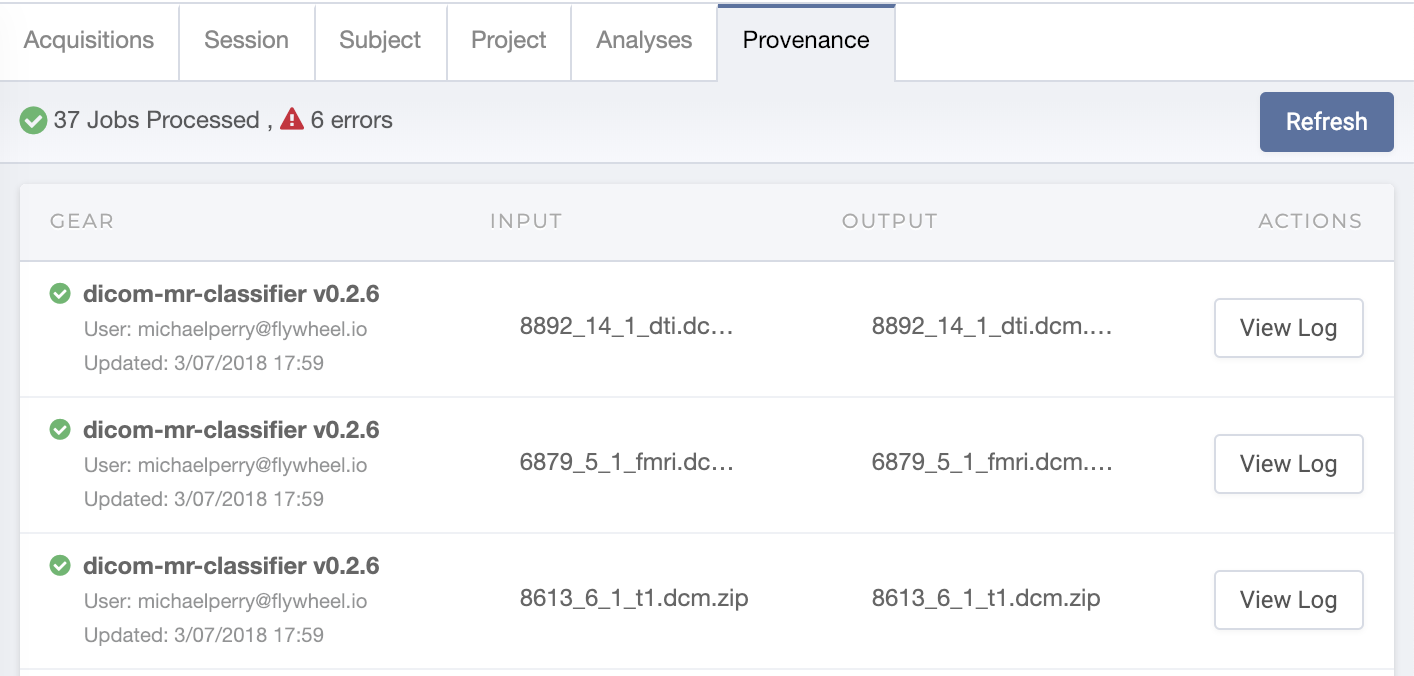Click the OUTPUT column header
Screen dimensions: 1414x676
[x=890, y=221]
